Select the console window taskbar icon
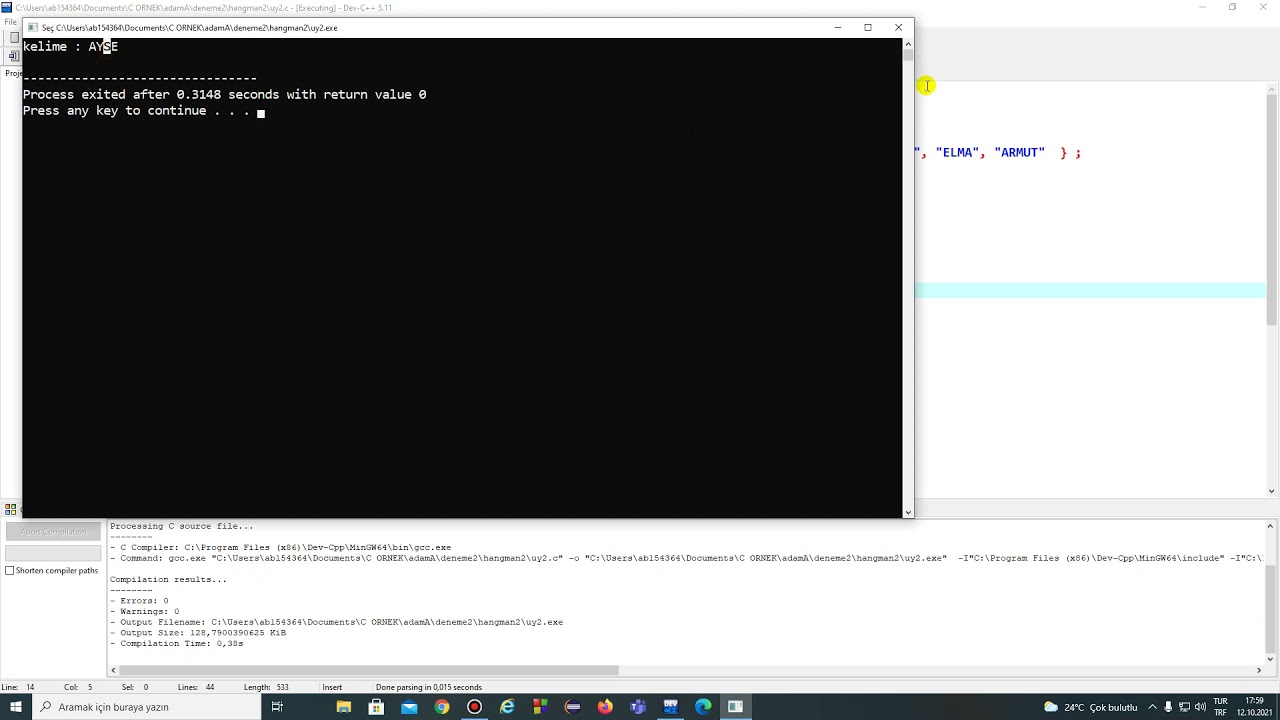The image size is (1280, 720). pyautogui.click(x=736, y=707)
